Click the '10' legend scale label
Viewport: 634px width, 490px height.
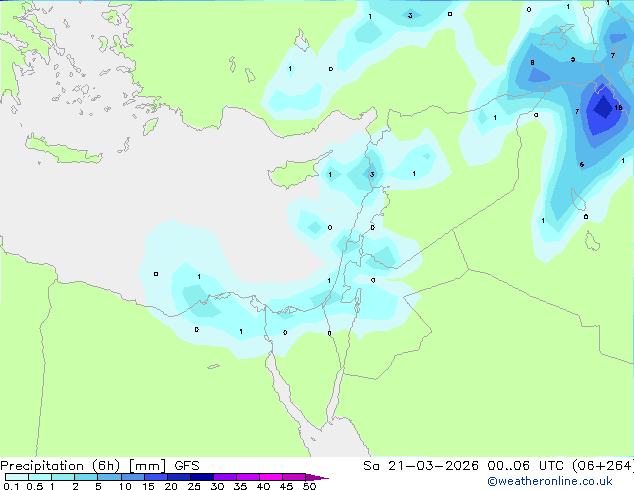click(125, 486)
